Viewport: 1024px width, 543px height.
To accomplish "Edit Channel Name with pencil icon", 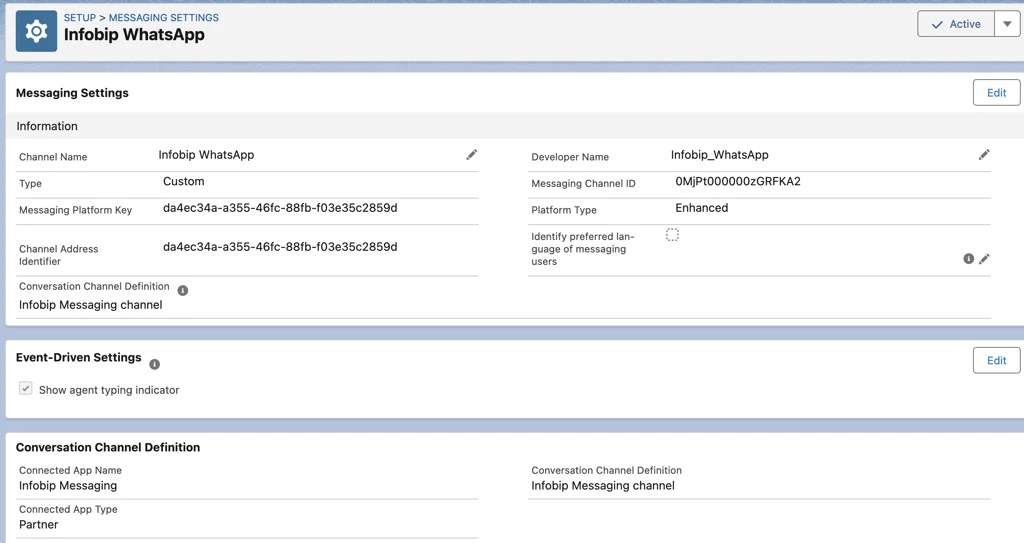I will 472,155.
